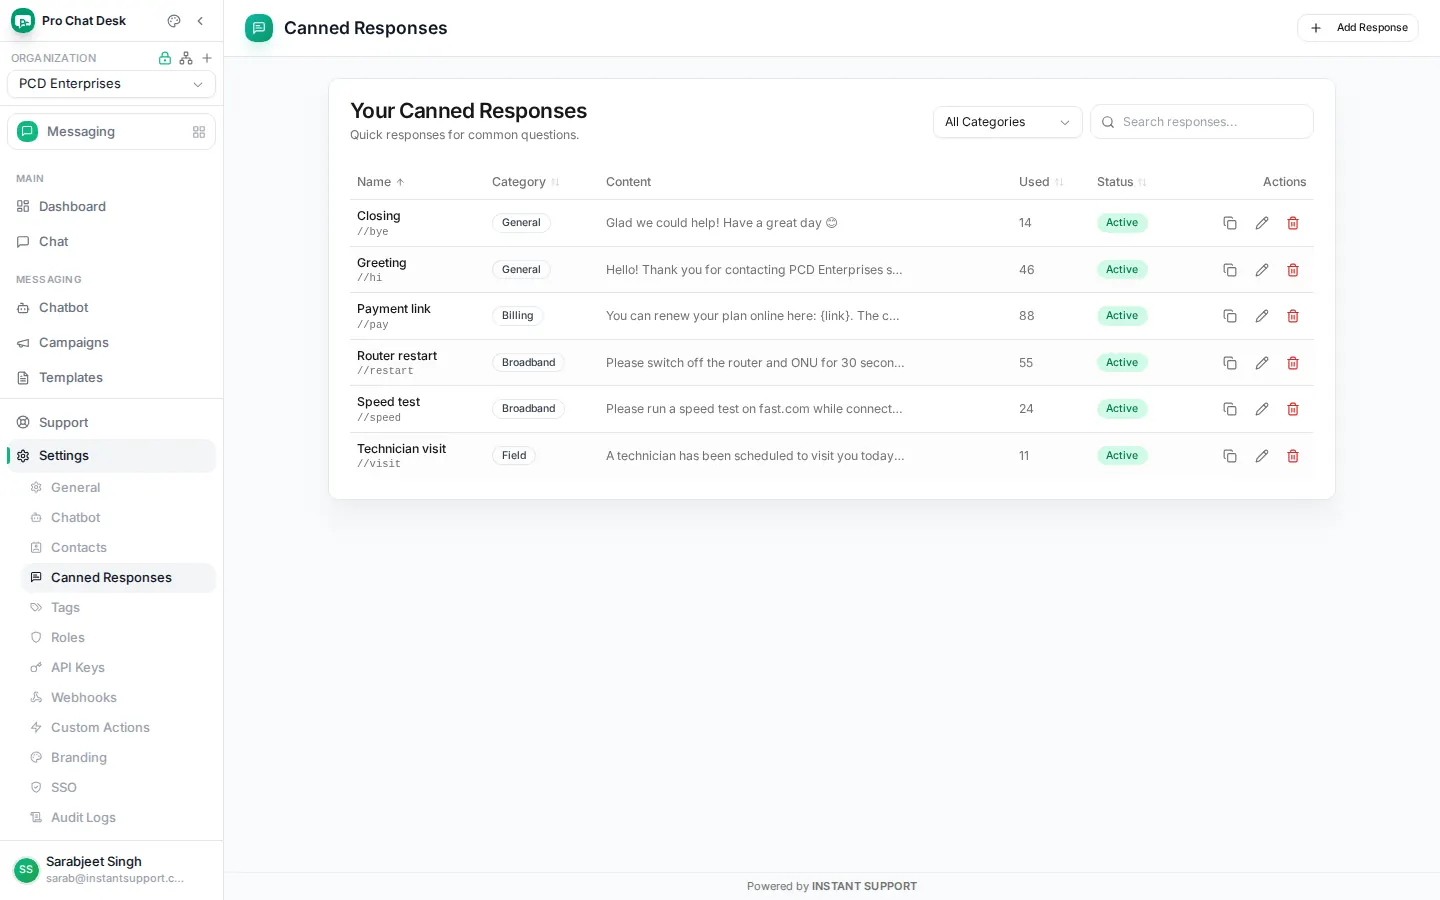Image resolution: width=1440 pixels, height=900 pixels.
Task: Open Templates in the sidebar
Action: click(111, 378)
